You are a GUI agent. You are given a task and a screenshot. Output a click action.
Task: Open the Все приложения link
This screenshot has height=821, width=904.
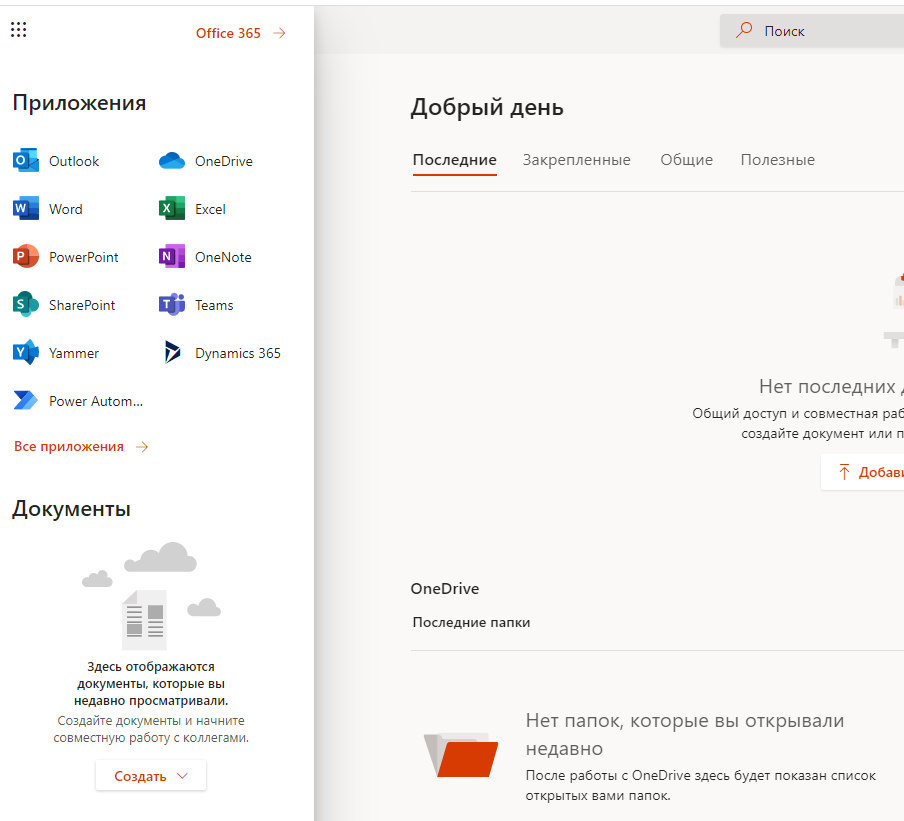tap(69, 446)
